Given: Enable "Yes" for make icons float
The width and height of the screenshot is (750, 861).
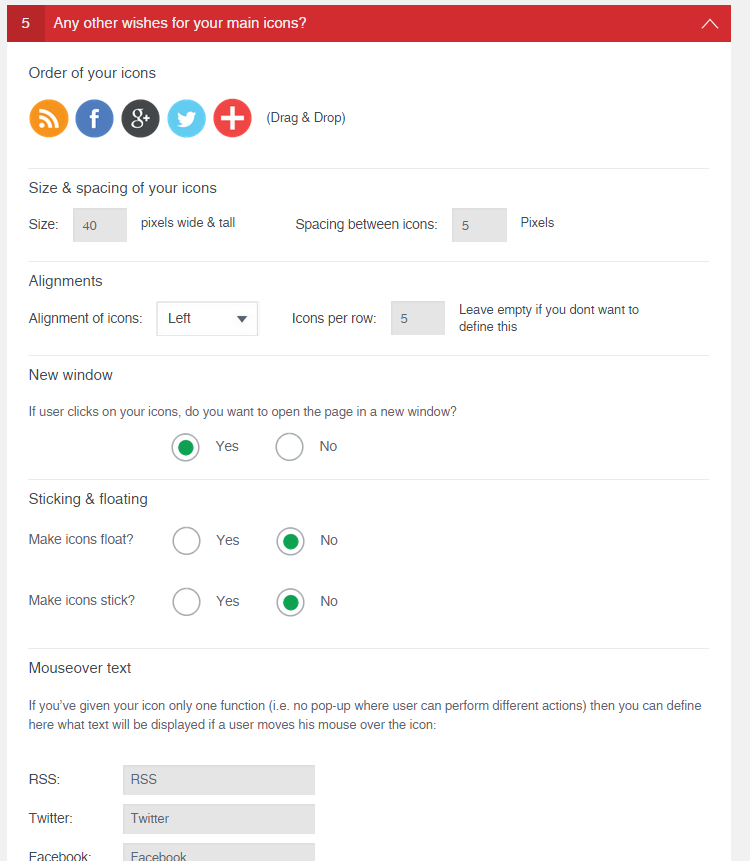Looking at the screenshot, I should click(186, 540).
